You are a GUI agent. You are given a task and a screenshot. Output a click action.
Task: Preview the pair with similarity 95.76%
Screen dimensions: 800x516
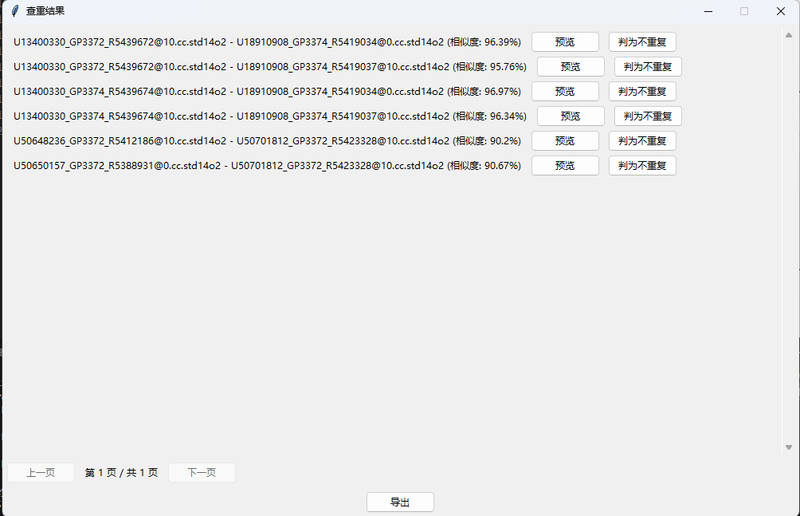click(x=570, y=67)
